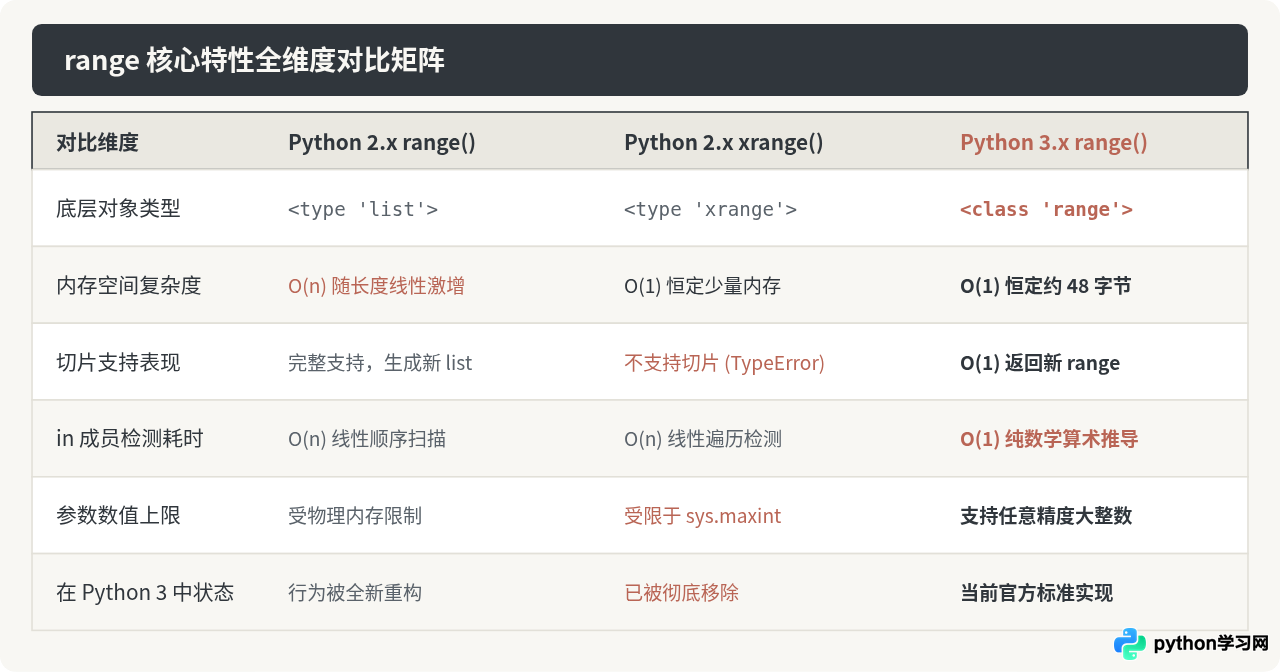
Task: Click the cell 'O(1) 返回新 range'
Action: click(x=1040, y=363)
